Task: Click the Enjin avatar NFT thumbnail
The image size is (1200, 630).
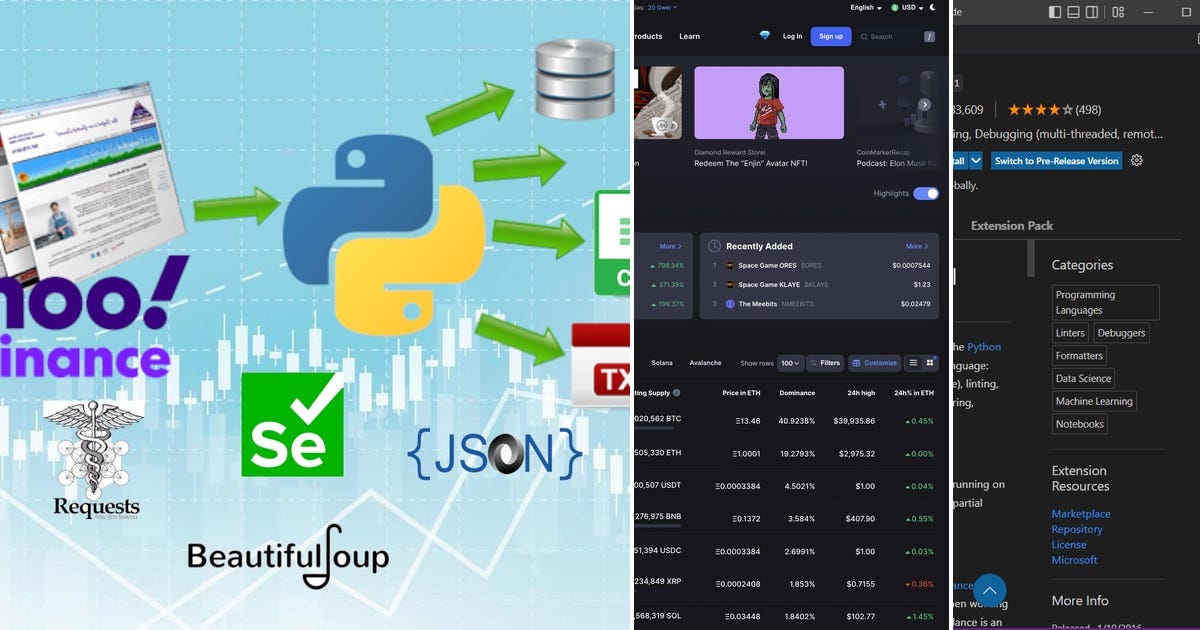Action: [x=769, y=101]
